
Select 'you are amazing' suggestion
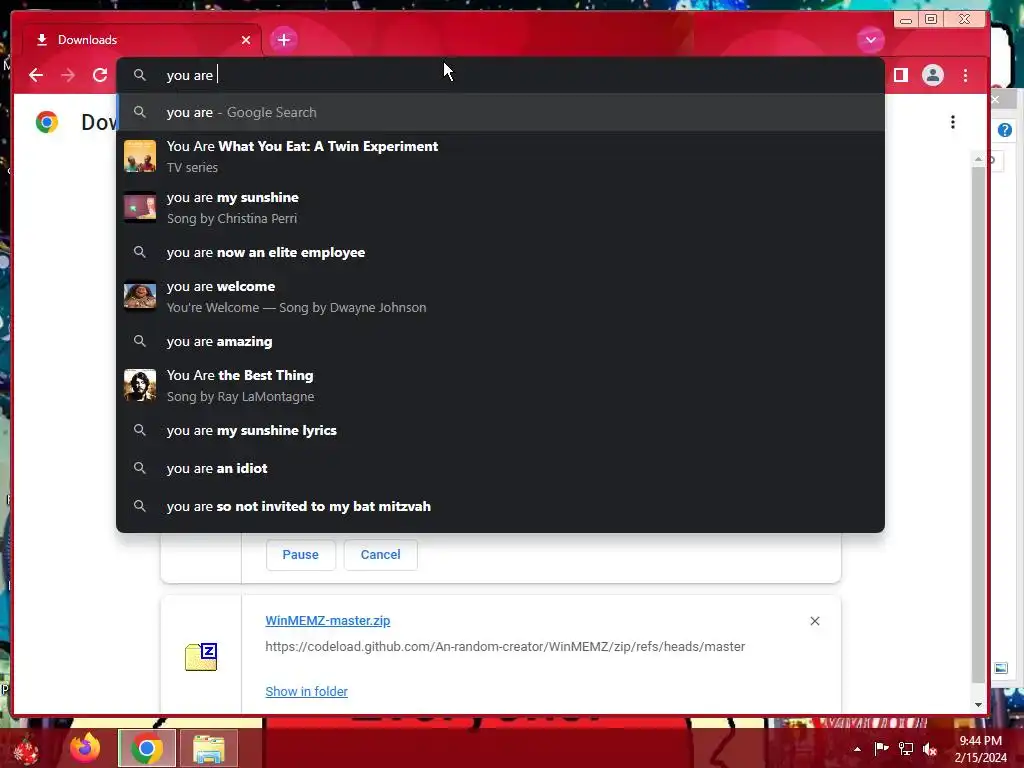(x=500, y=341)
